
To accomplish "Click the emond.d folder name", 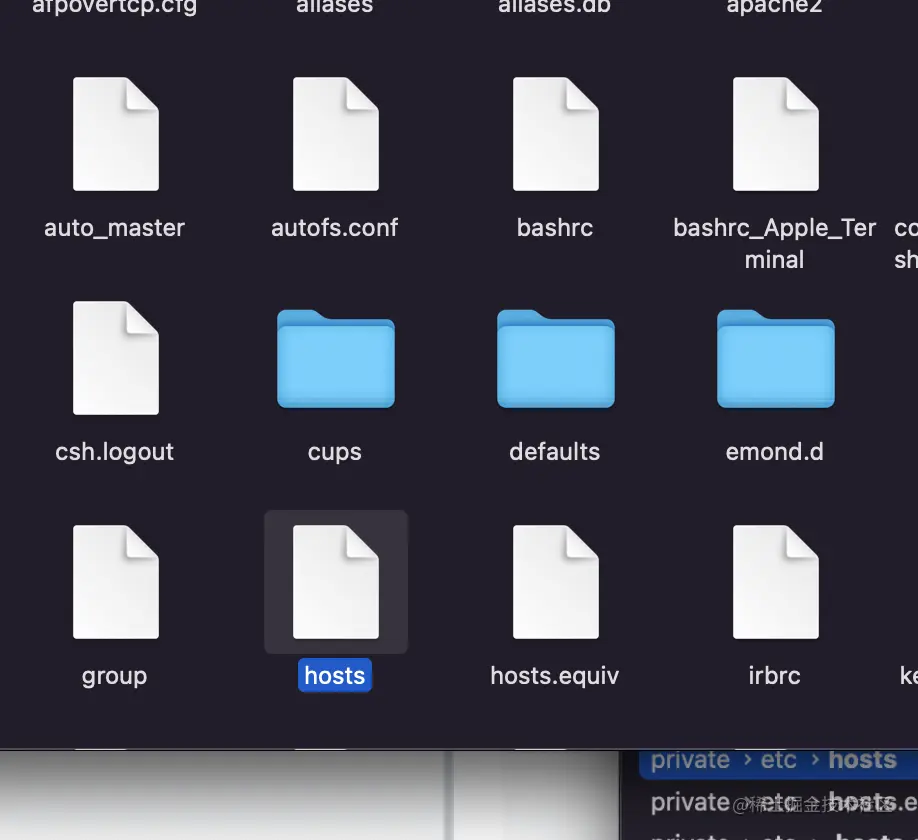I will click(775, 452).
